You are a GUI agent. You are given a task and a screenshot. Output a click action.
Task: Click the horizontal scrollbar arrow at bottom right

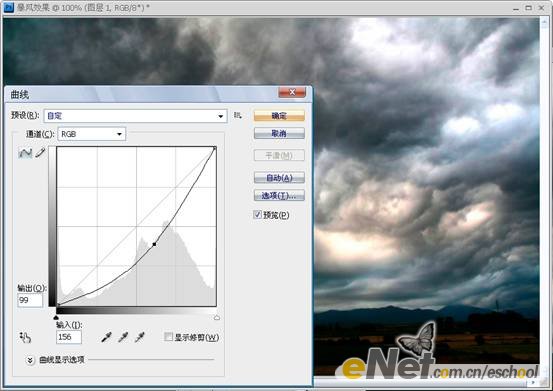point(534,382)
